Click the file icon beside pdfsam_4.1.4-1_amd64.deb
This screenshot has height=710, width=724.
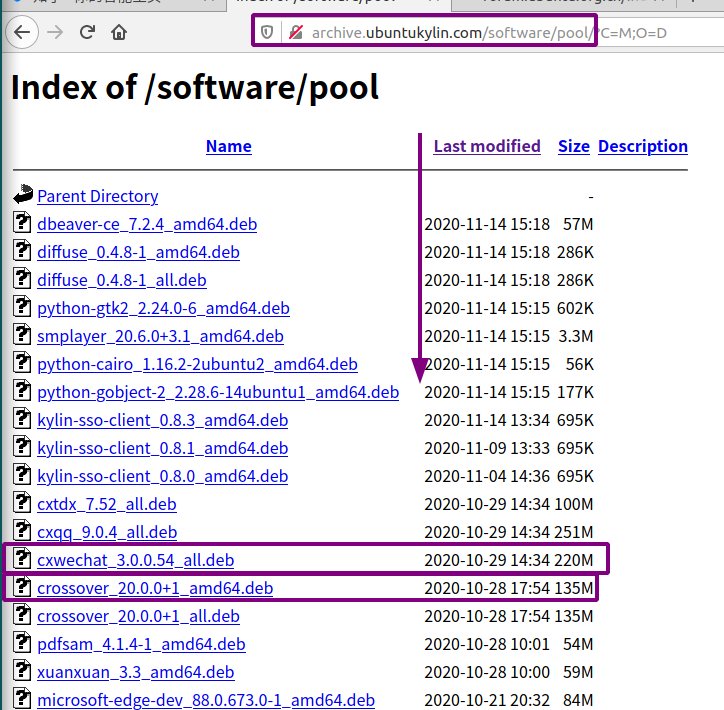pos(22,643)
